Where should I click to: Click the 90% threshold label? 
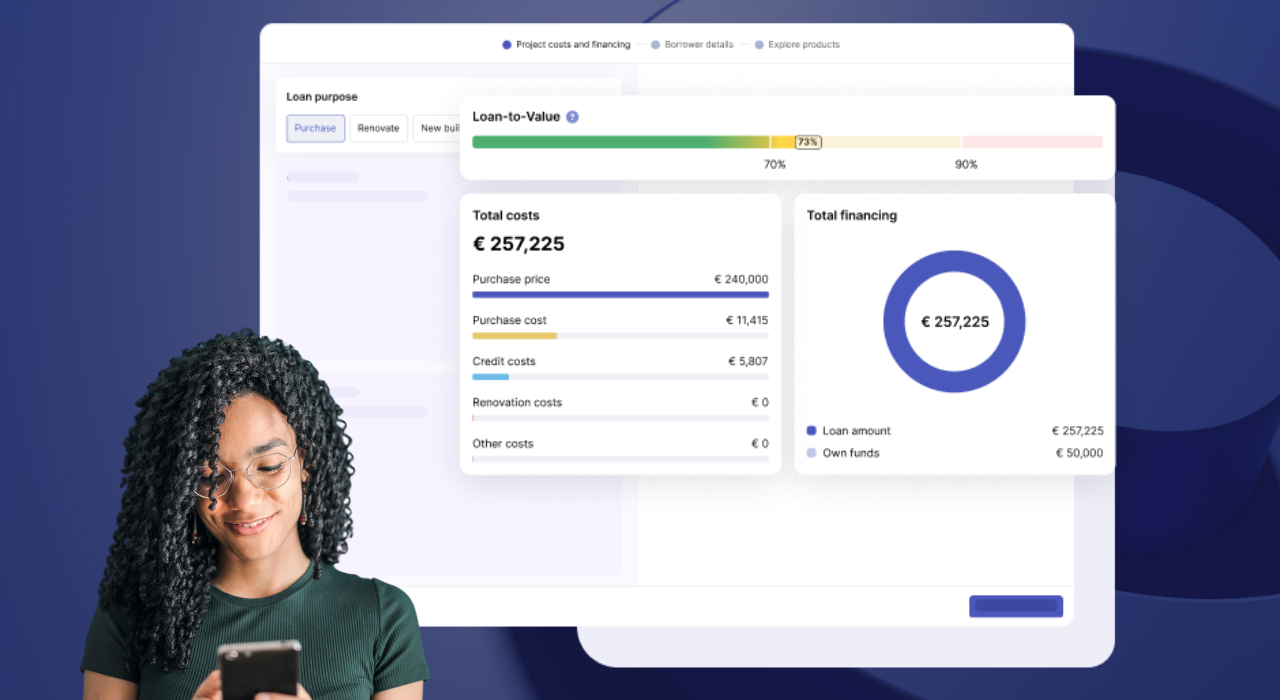966,164
